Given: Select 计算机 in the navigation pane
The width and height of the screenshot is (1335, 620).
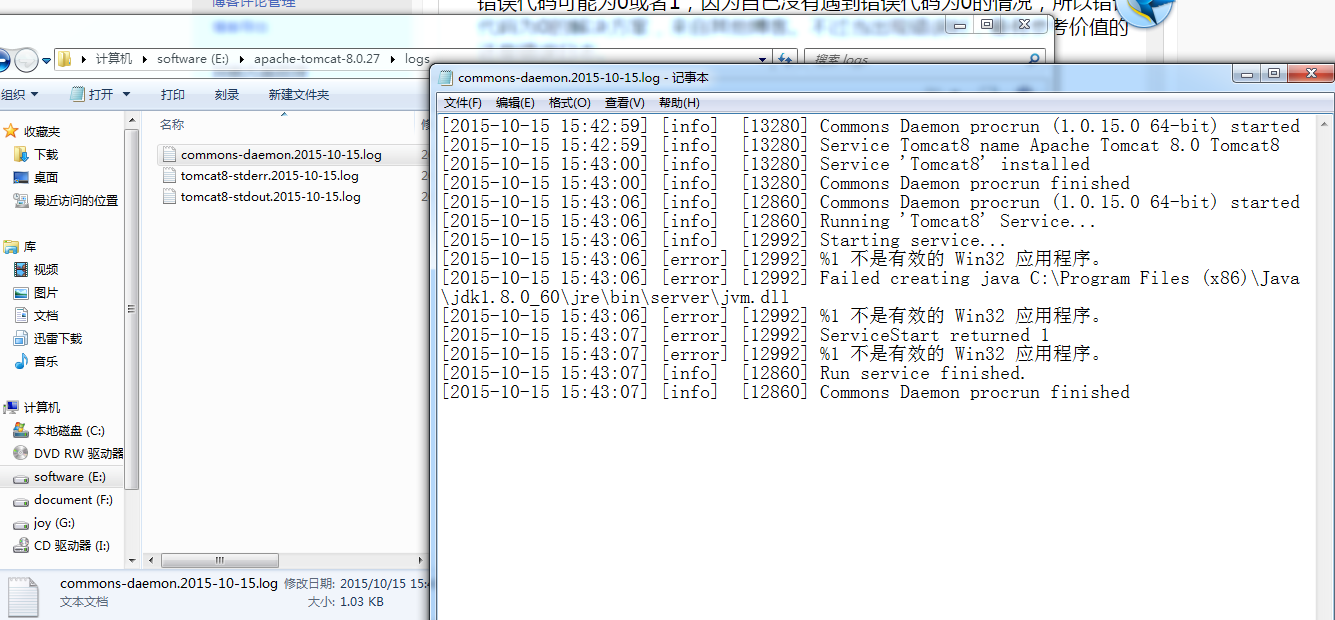Looking at the screenshot, I should click(x=42, y=408).
